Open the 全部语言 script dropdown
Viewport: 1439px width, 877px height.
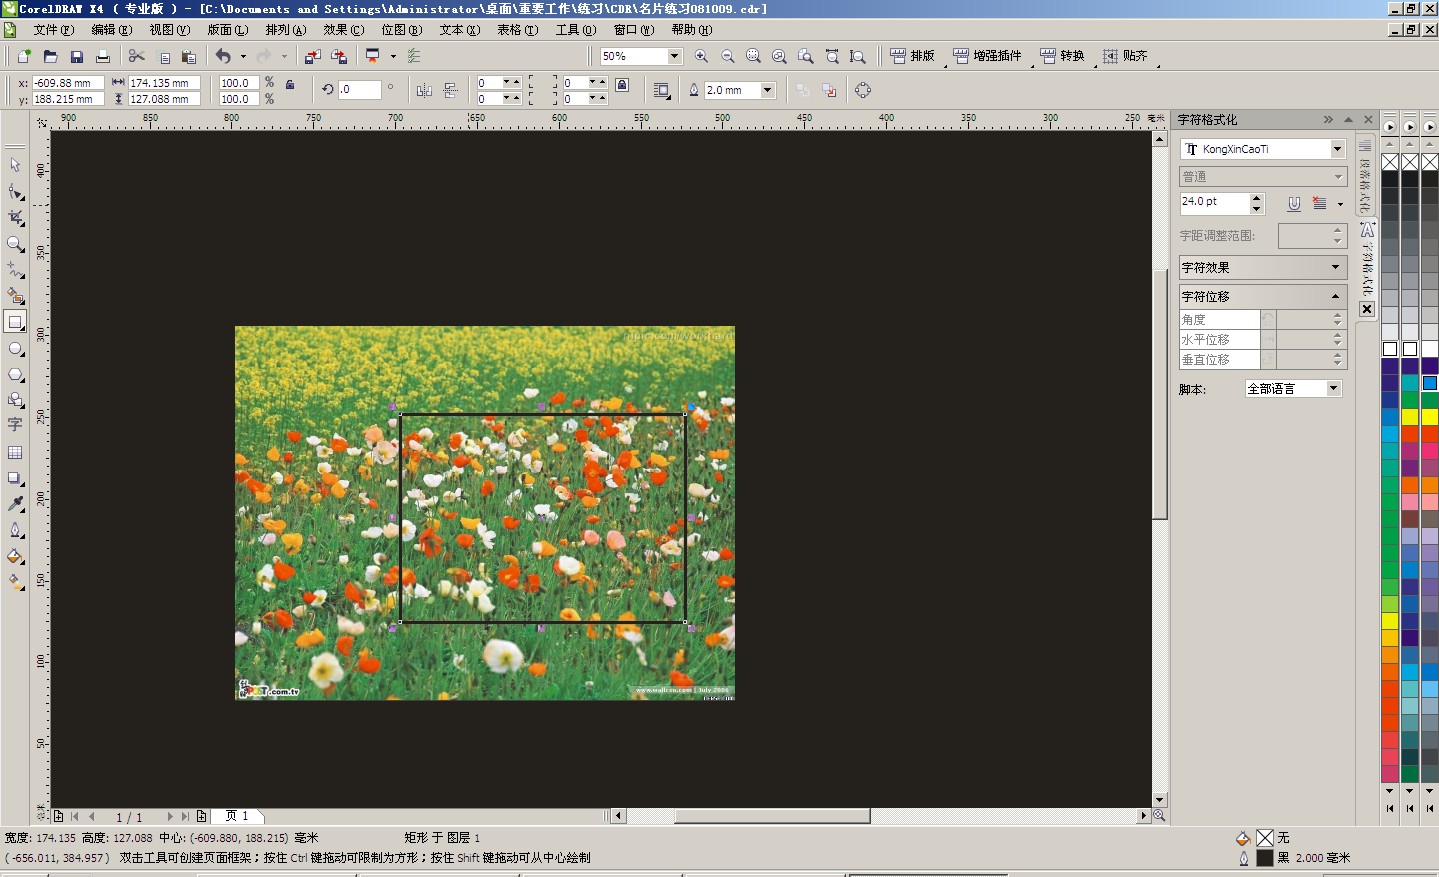(1333, 389)
